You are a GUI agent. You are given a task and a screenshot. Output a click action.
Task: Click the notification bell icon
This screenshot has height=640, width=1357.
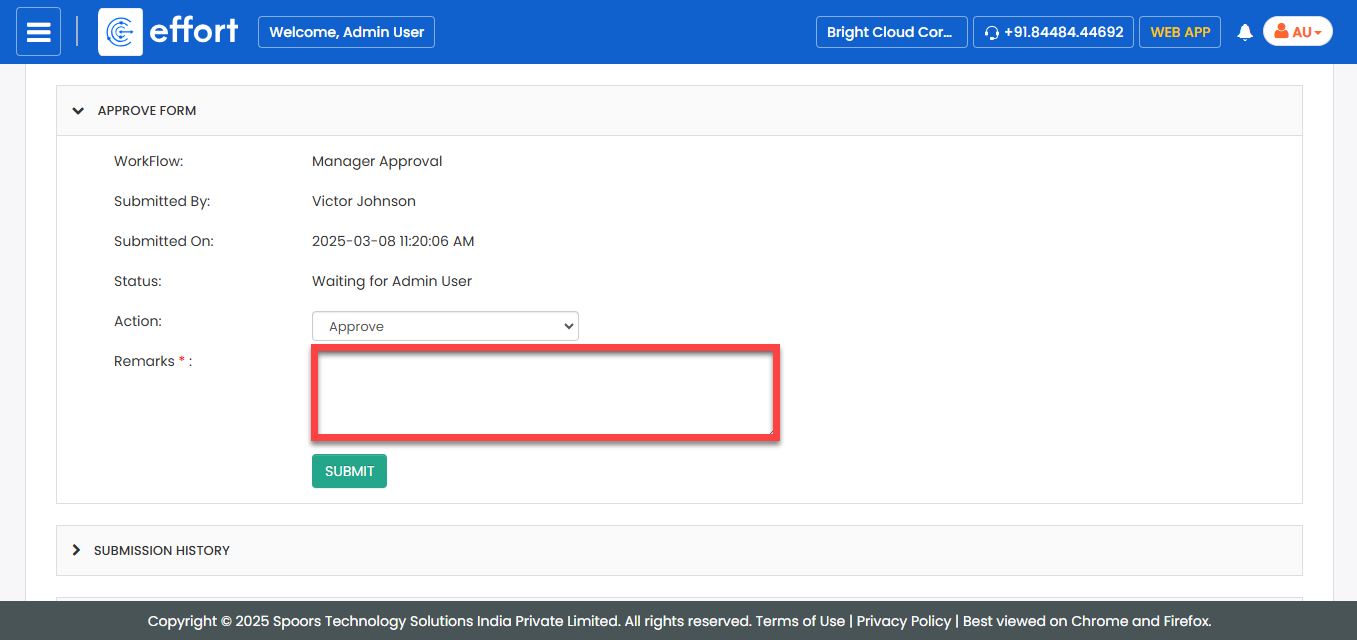click(1245, 32)
